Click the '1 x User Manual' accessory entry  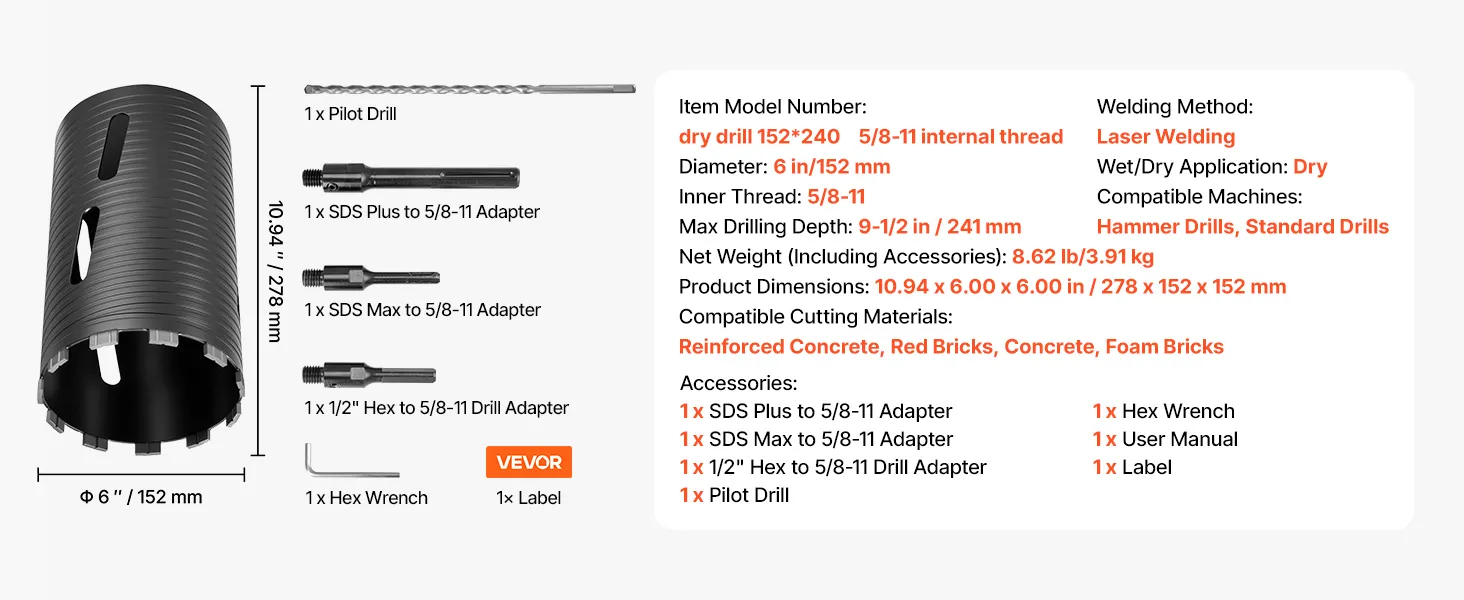(1165, 439)
